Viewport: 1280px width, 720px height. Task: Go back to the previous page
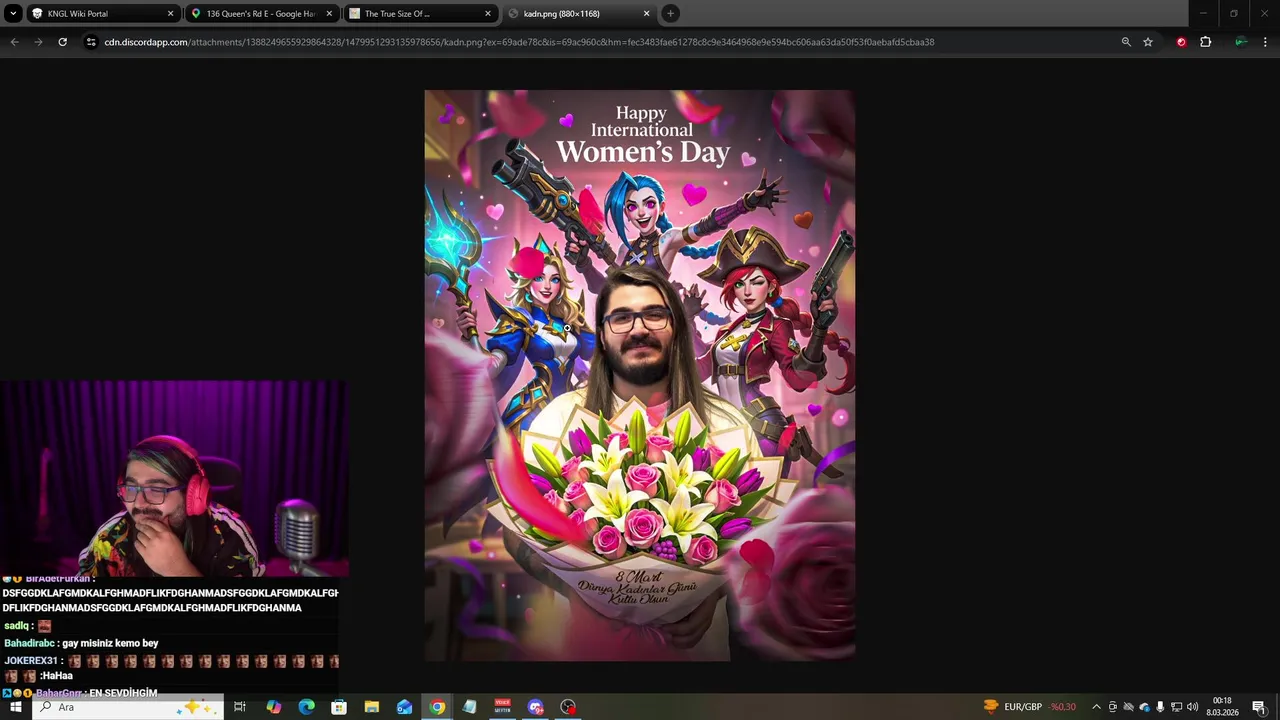[x=14, y=42]
